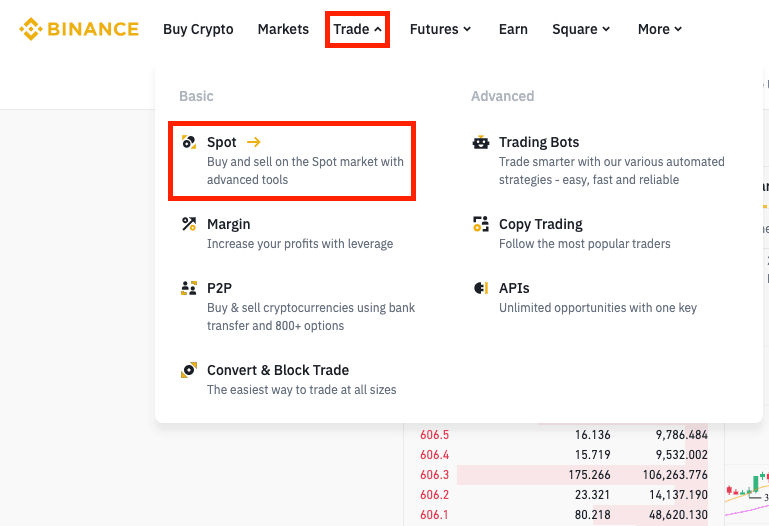The height and width of the screenshot is (526, 769).
Task: Expand the Futures dropdown
Action: [440, 29]
